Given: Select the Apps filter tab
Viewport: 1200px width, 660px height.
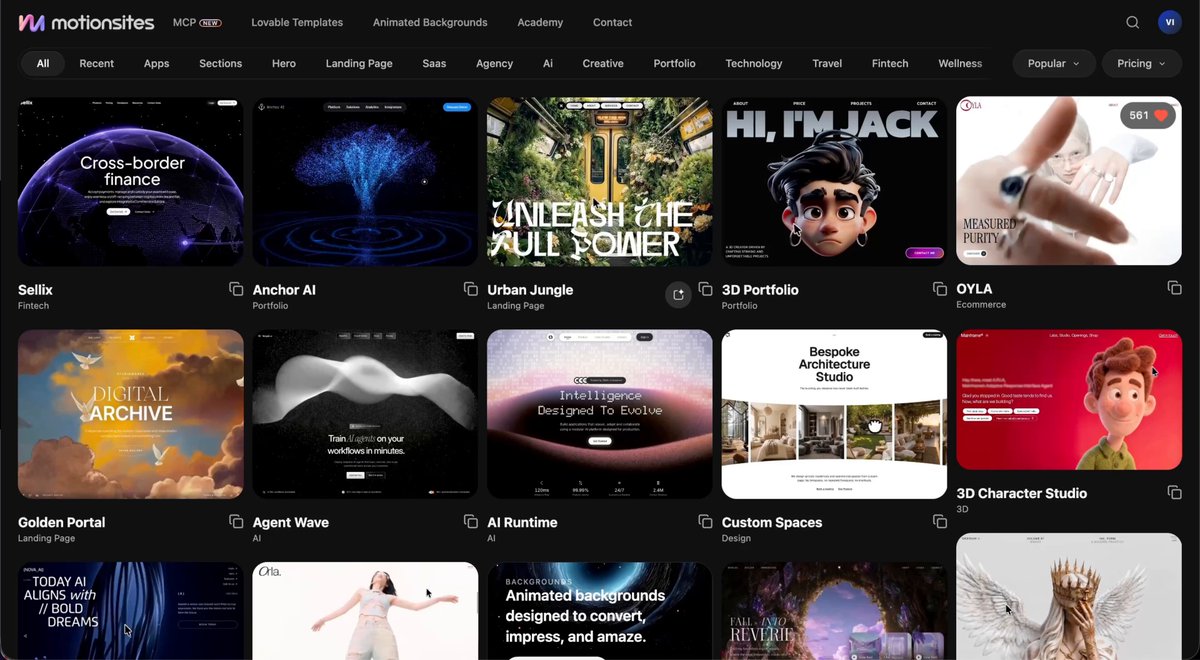Looking at the screenshot, I should pyautogui.click(x=157, y=63).
